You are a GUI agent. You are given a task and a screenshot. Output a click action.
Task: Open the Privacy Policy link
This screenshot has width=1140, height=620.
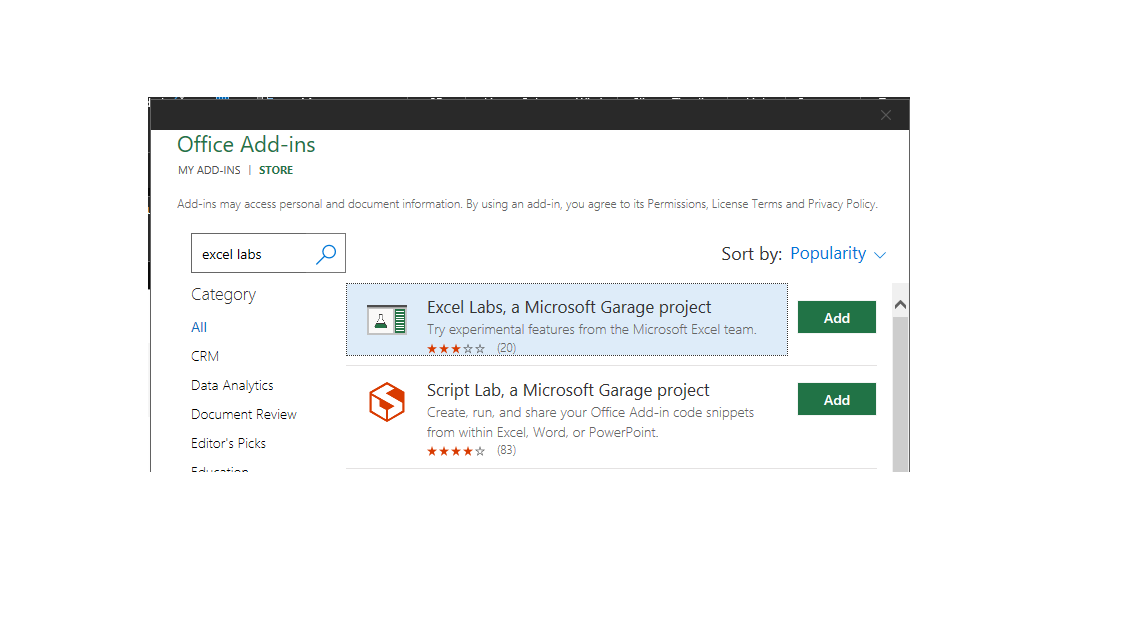click(x=841, y=203)
